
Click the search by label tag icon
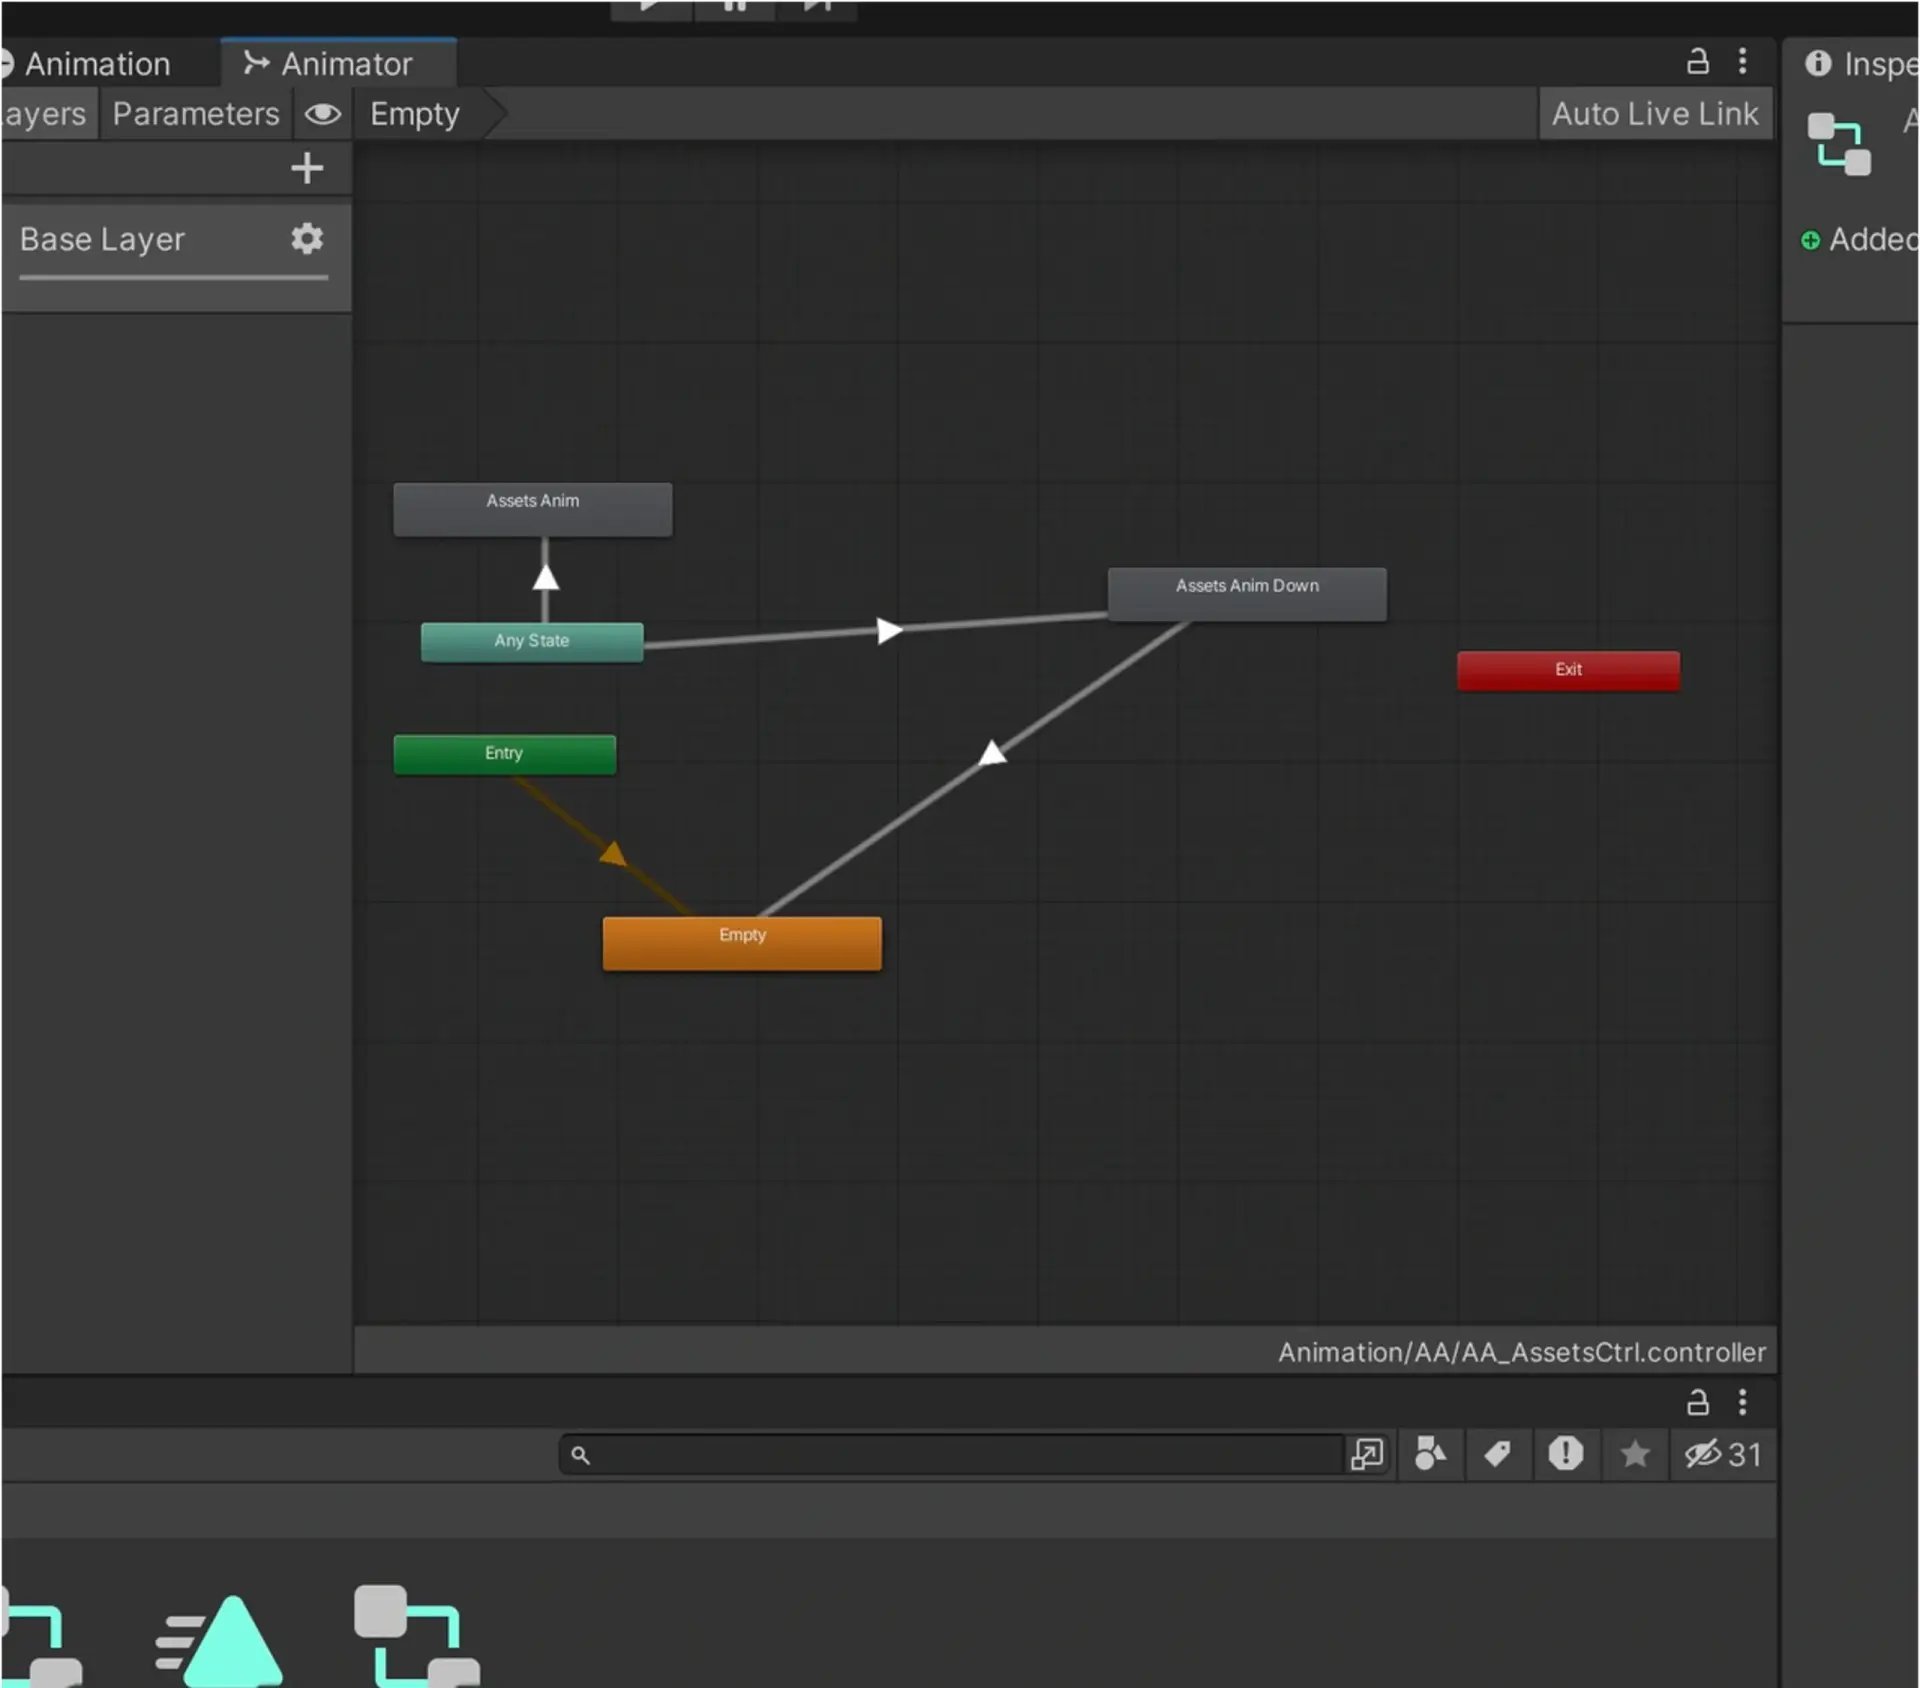coord(1497,1454)
